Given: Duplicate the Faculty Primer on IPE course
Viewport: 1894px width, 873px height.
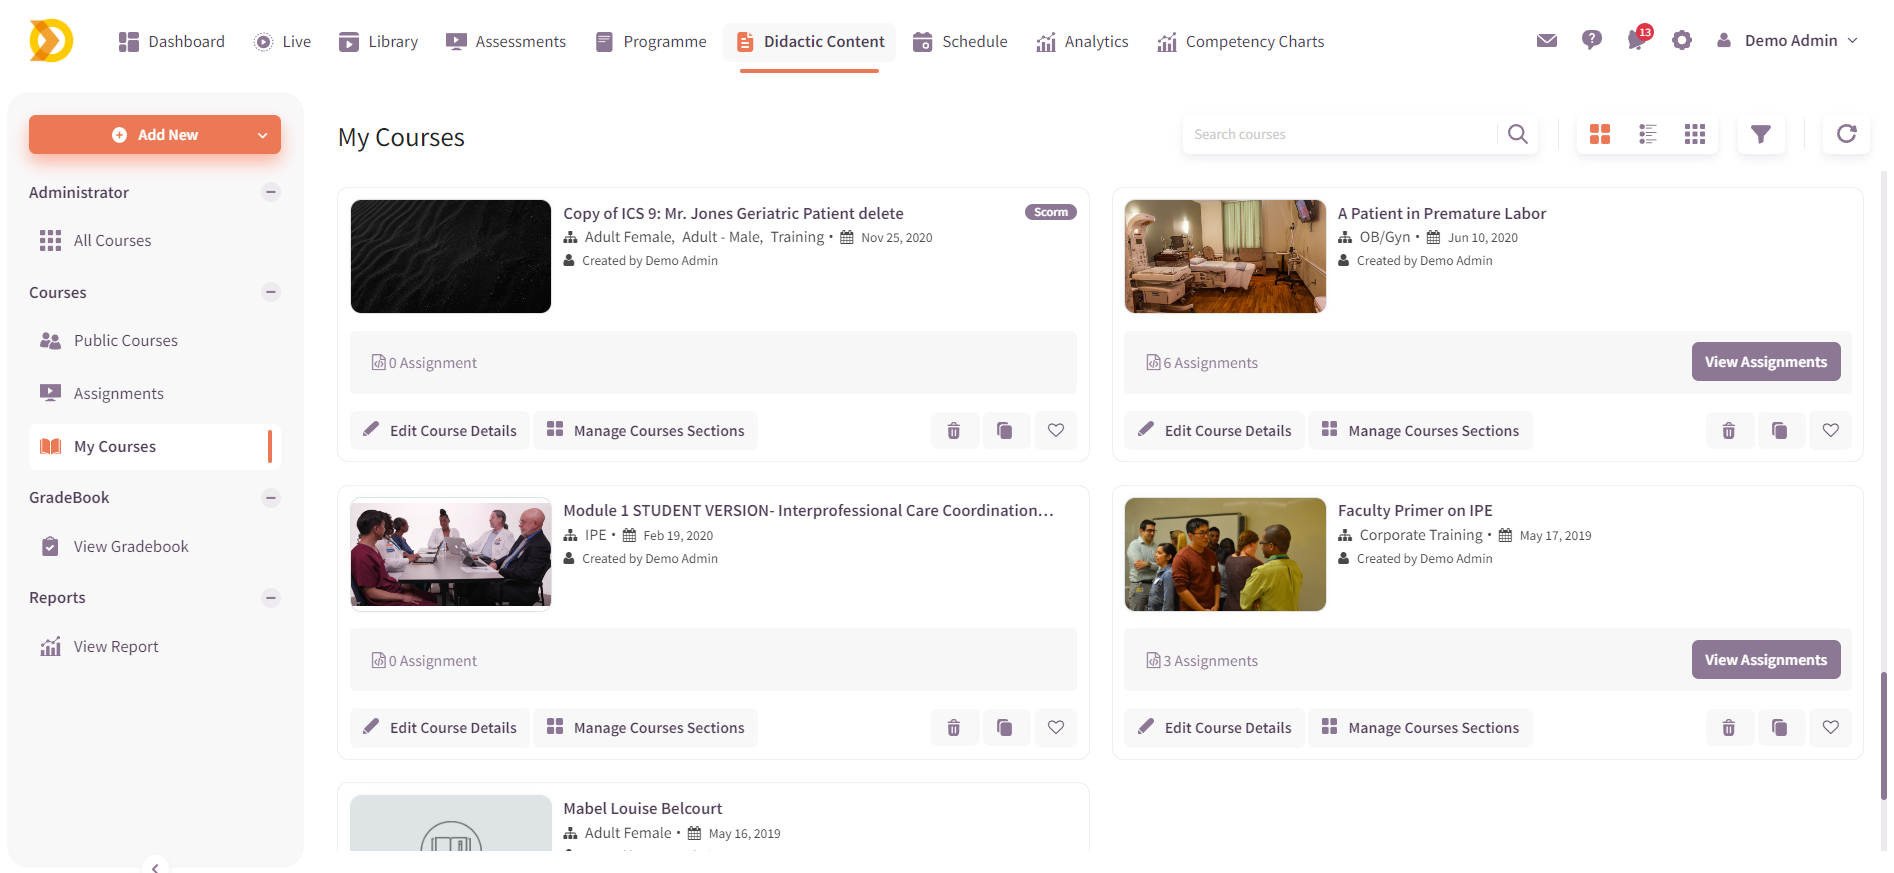Looking at the screenshot, I should click(x=1779, y=728).
